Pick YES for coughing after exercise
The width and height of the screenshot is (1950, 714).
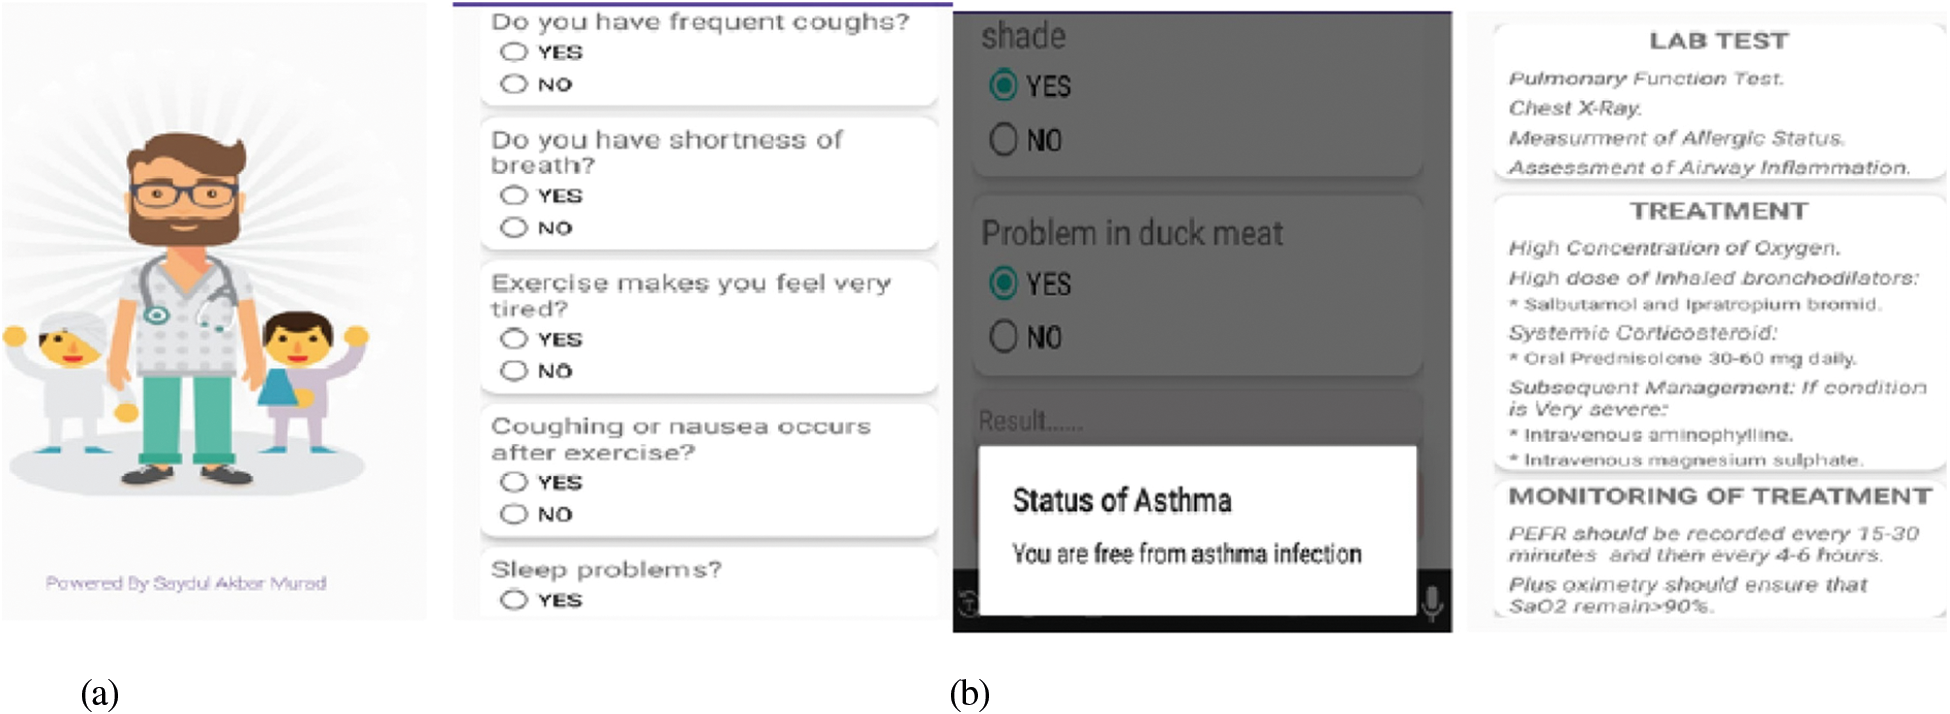514,482
